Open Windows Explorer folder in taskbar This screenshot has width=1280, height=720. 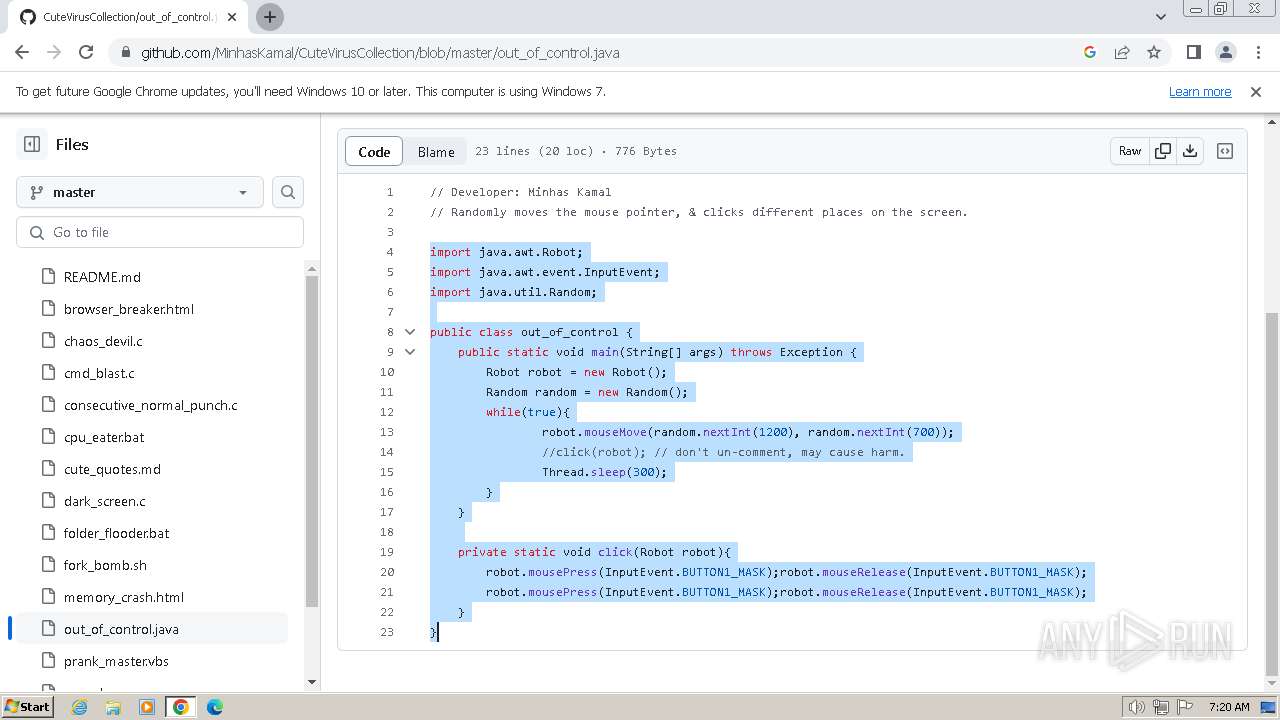pyautogui.click(x=113, y=707)
